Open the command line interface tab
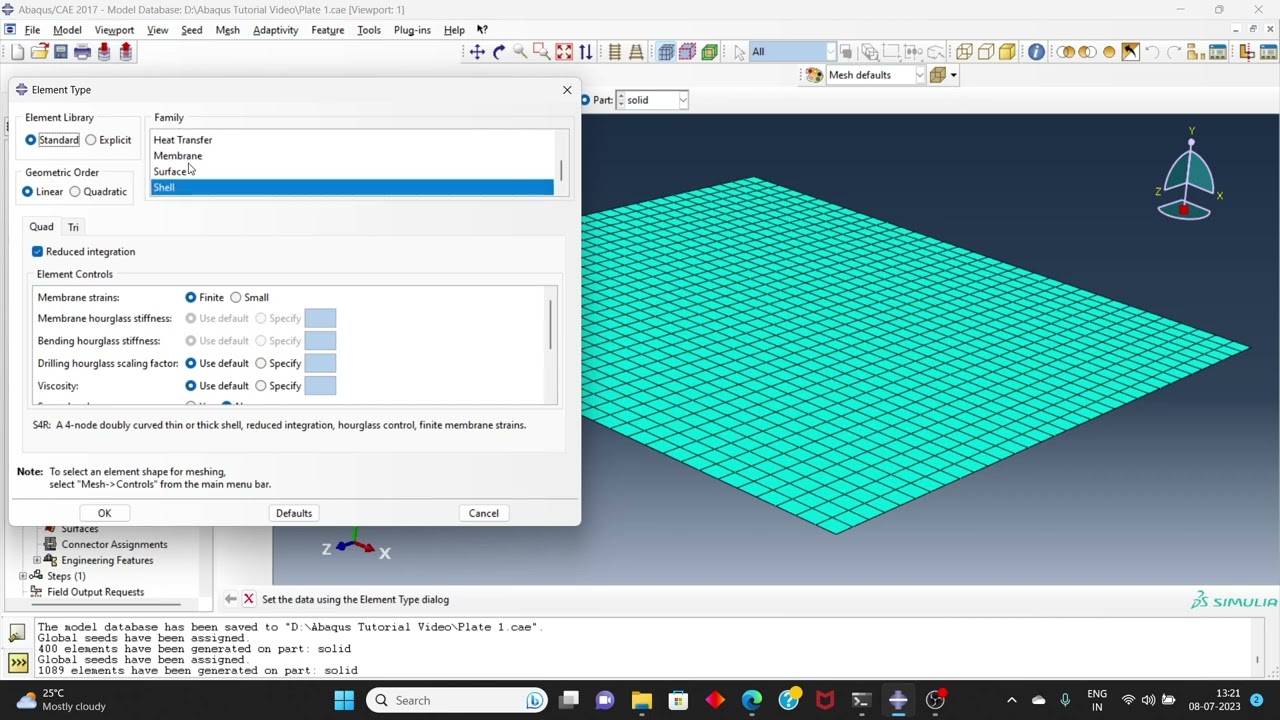This screenshot has height=720, width=1280. (17, 662)
